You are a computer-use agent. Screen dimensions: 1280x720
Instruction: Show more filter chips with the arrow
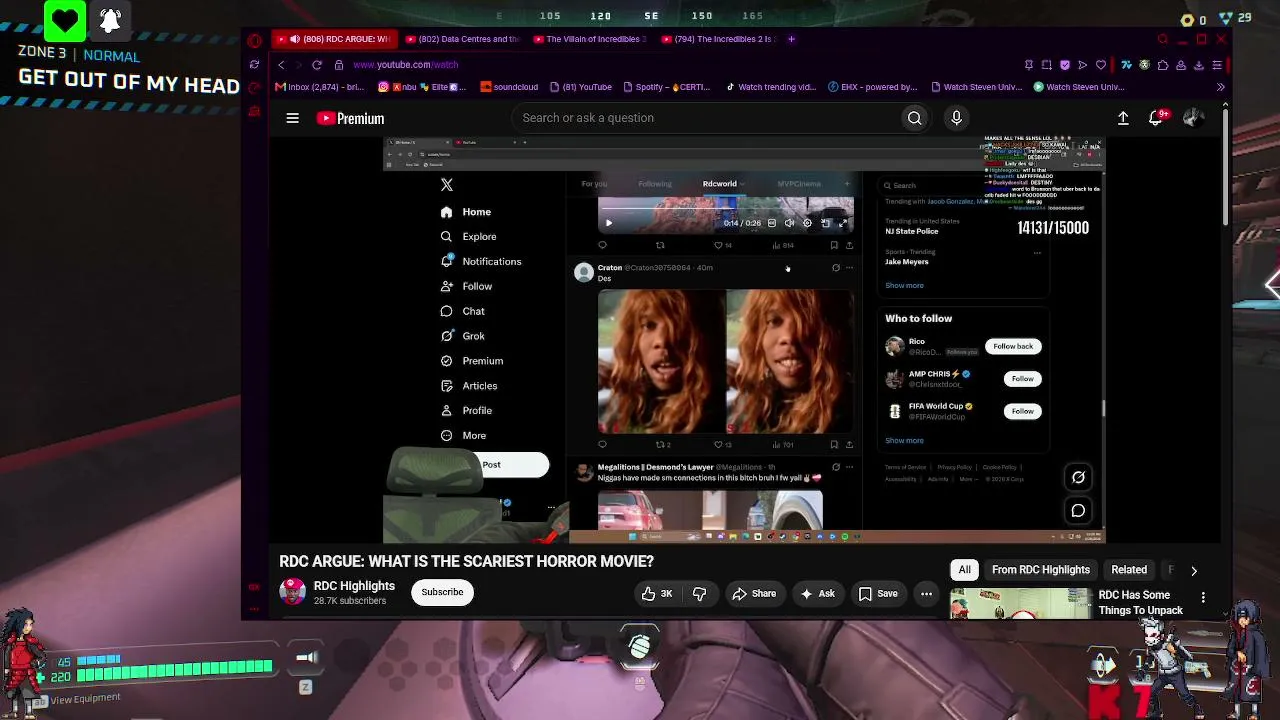(1193, 570)
